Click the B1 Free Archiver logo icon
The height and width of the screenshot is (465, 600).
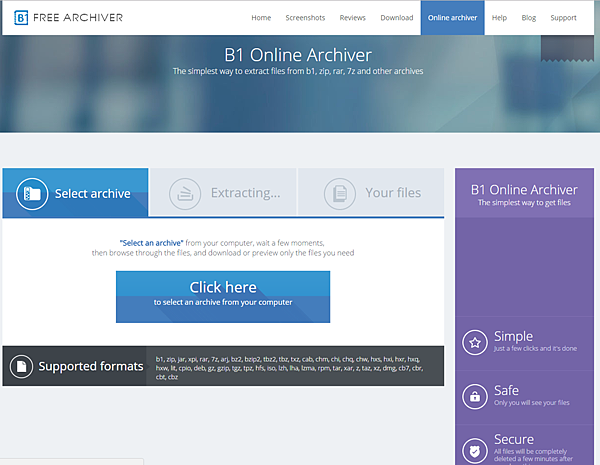coord(21,18)
